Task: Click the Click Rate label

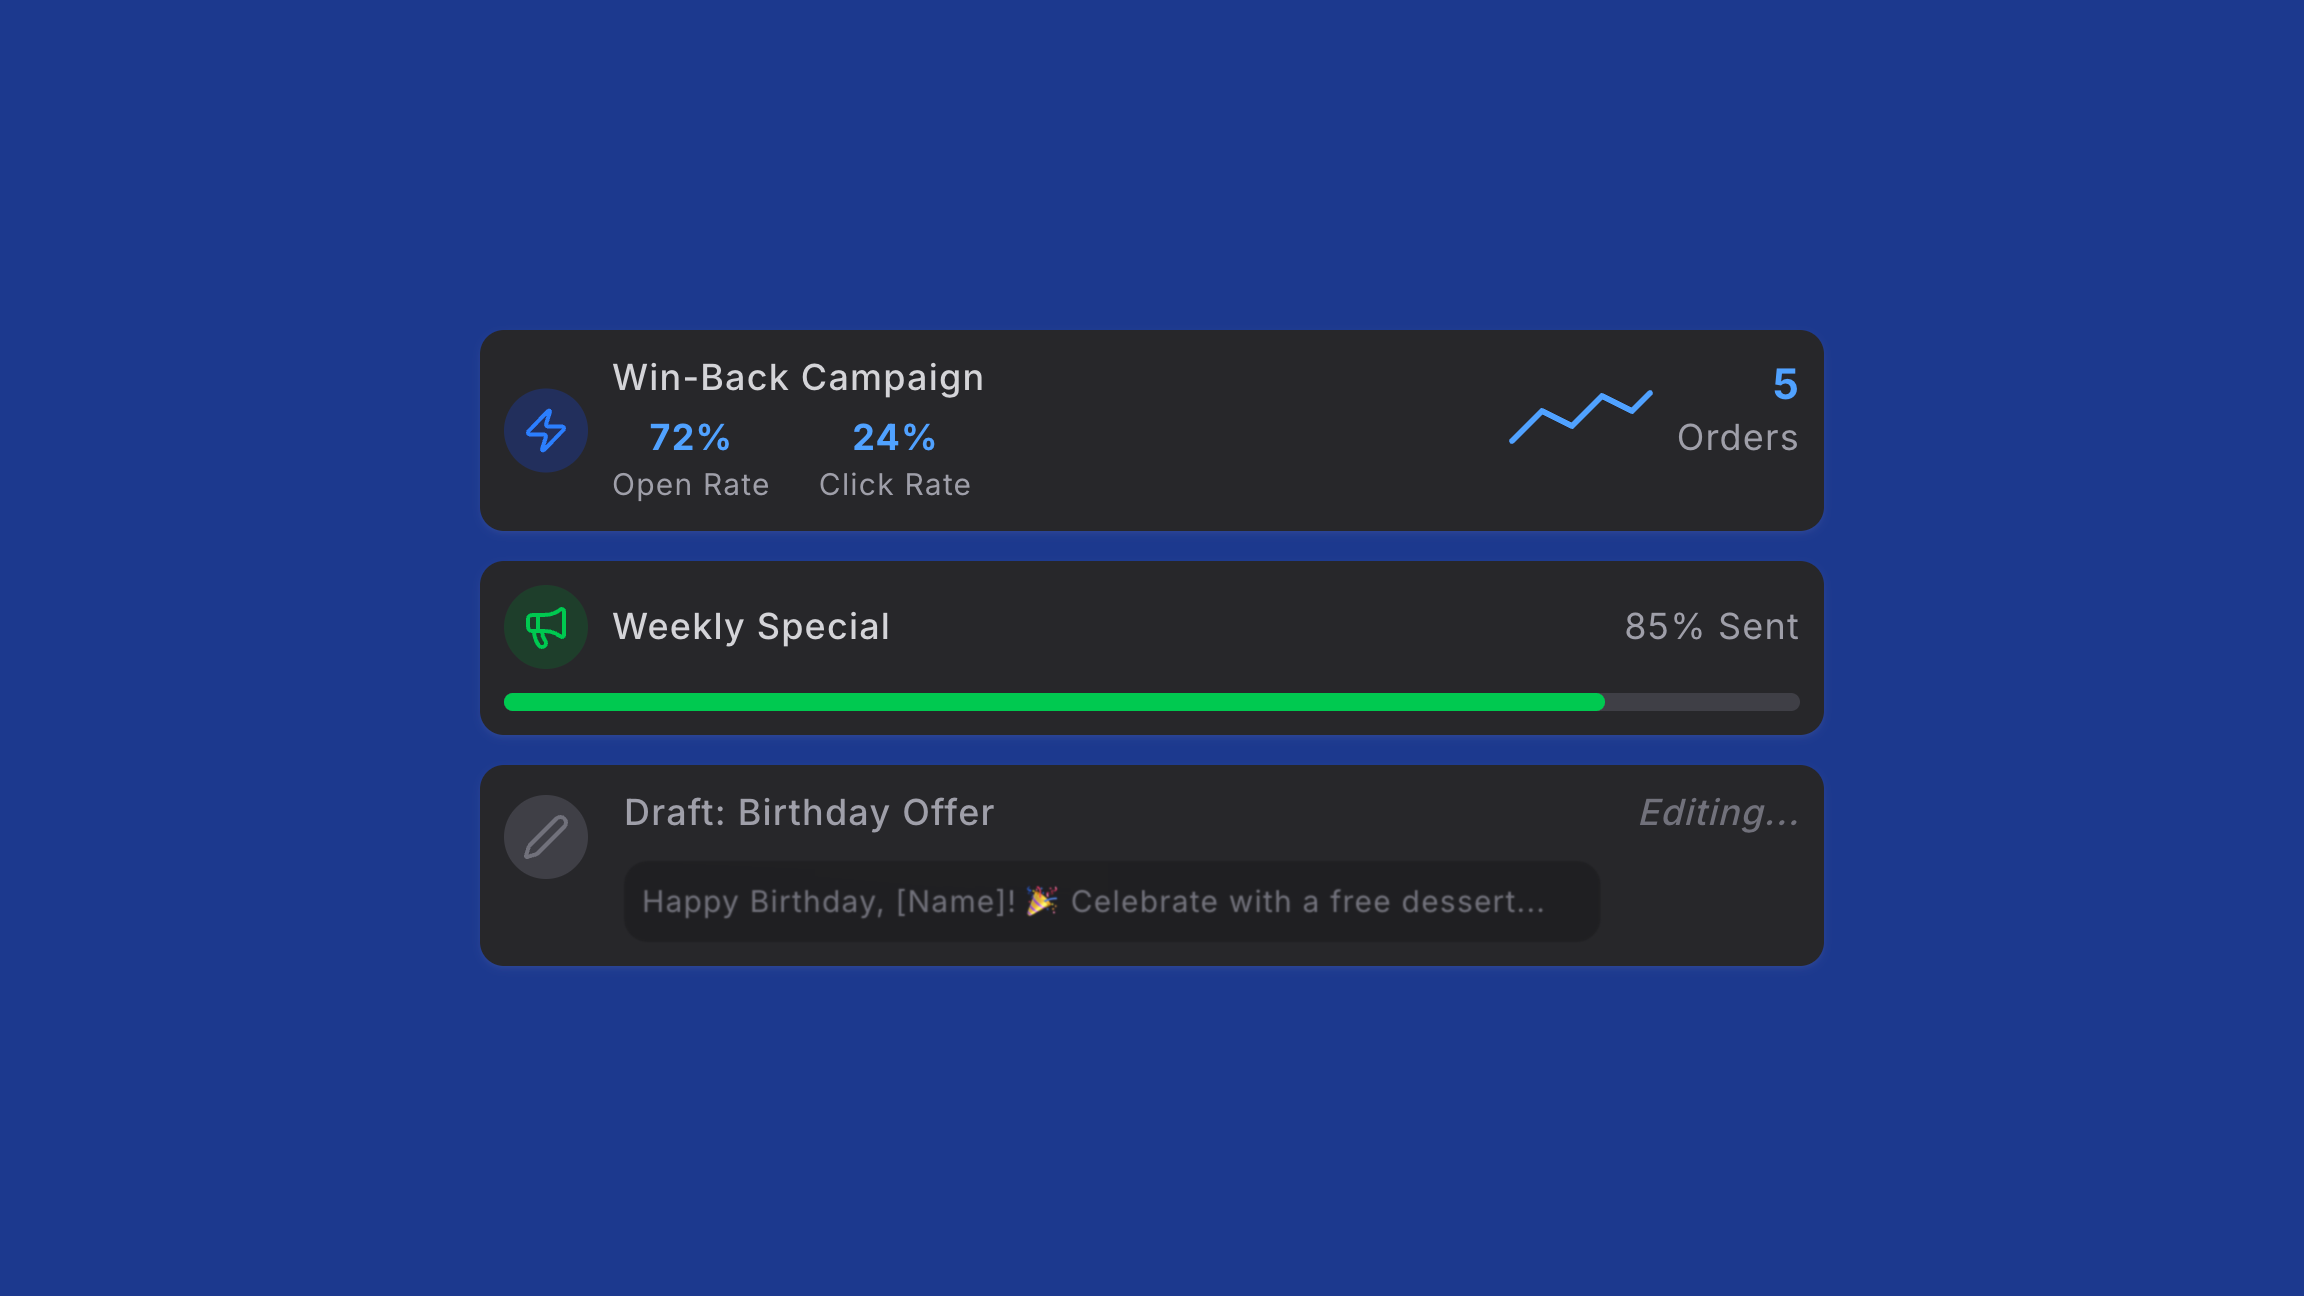Action: pos(895,484)
